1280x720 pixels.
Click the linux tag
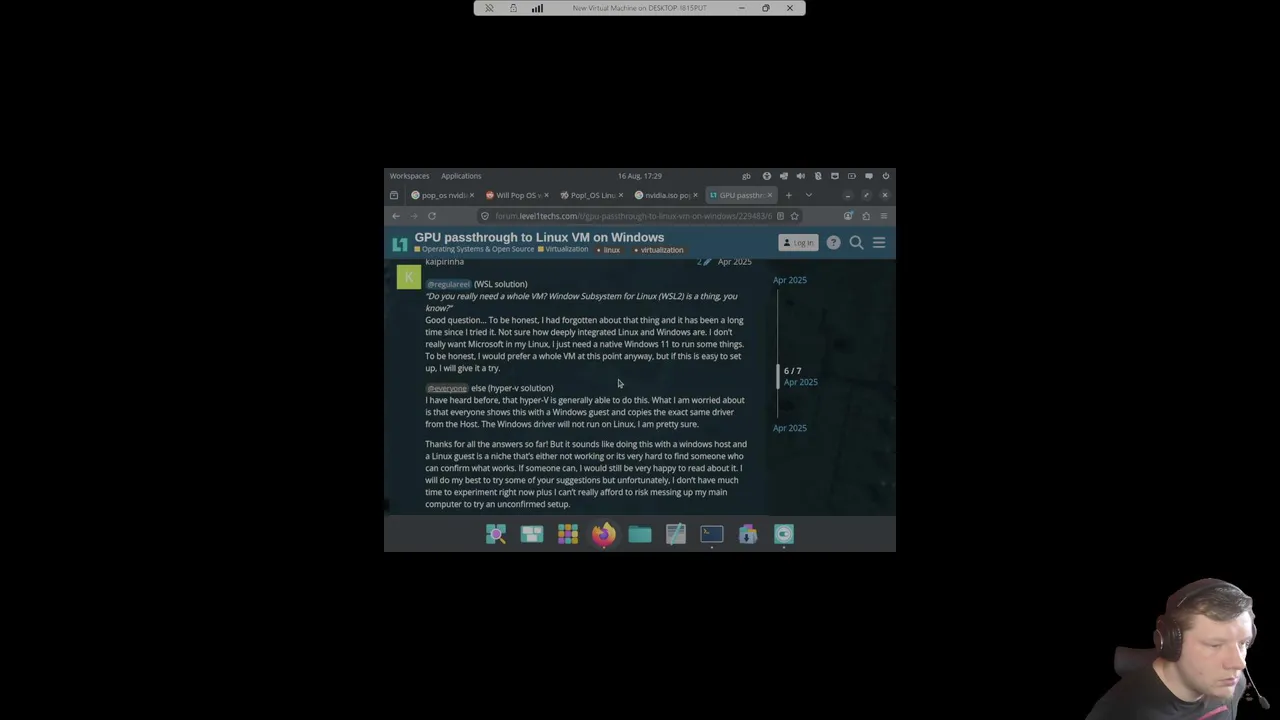tap(609, 250)
